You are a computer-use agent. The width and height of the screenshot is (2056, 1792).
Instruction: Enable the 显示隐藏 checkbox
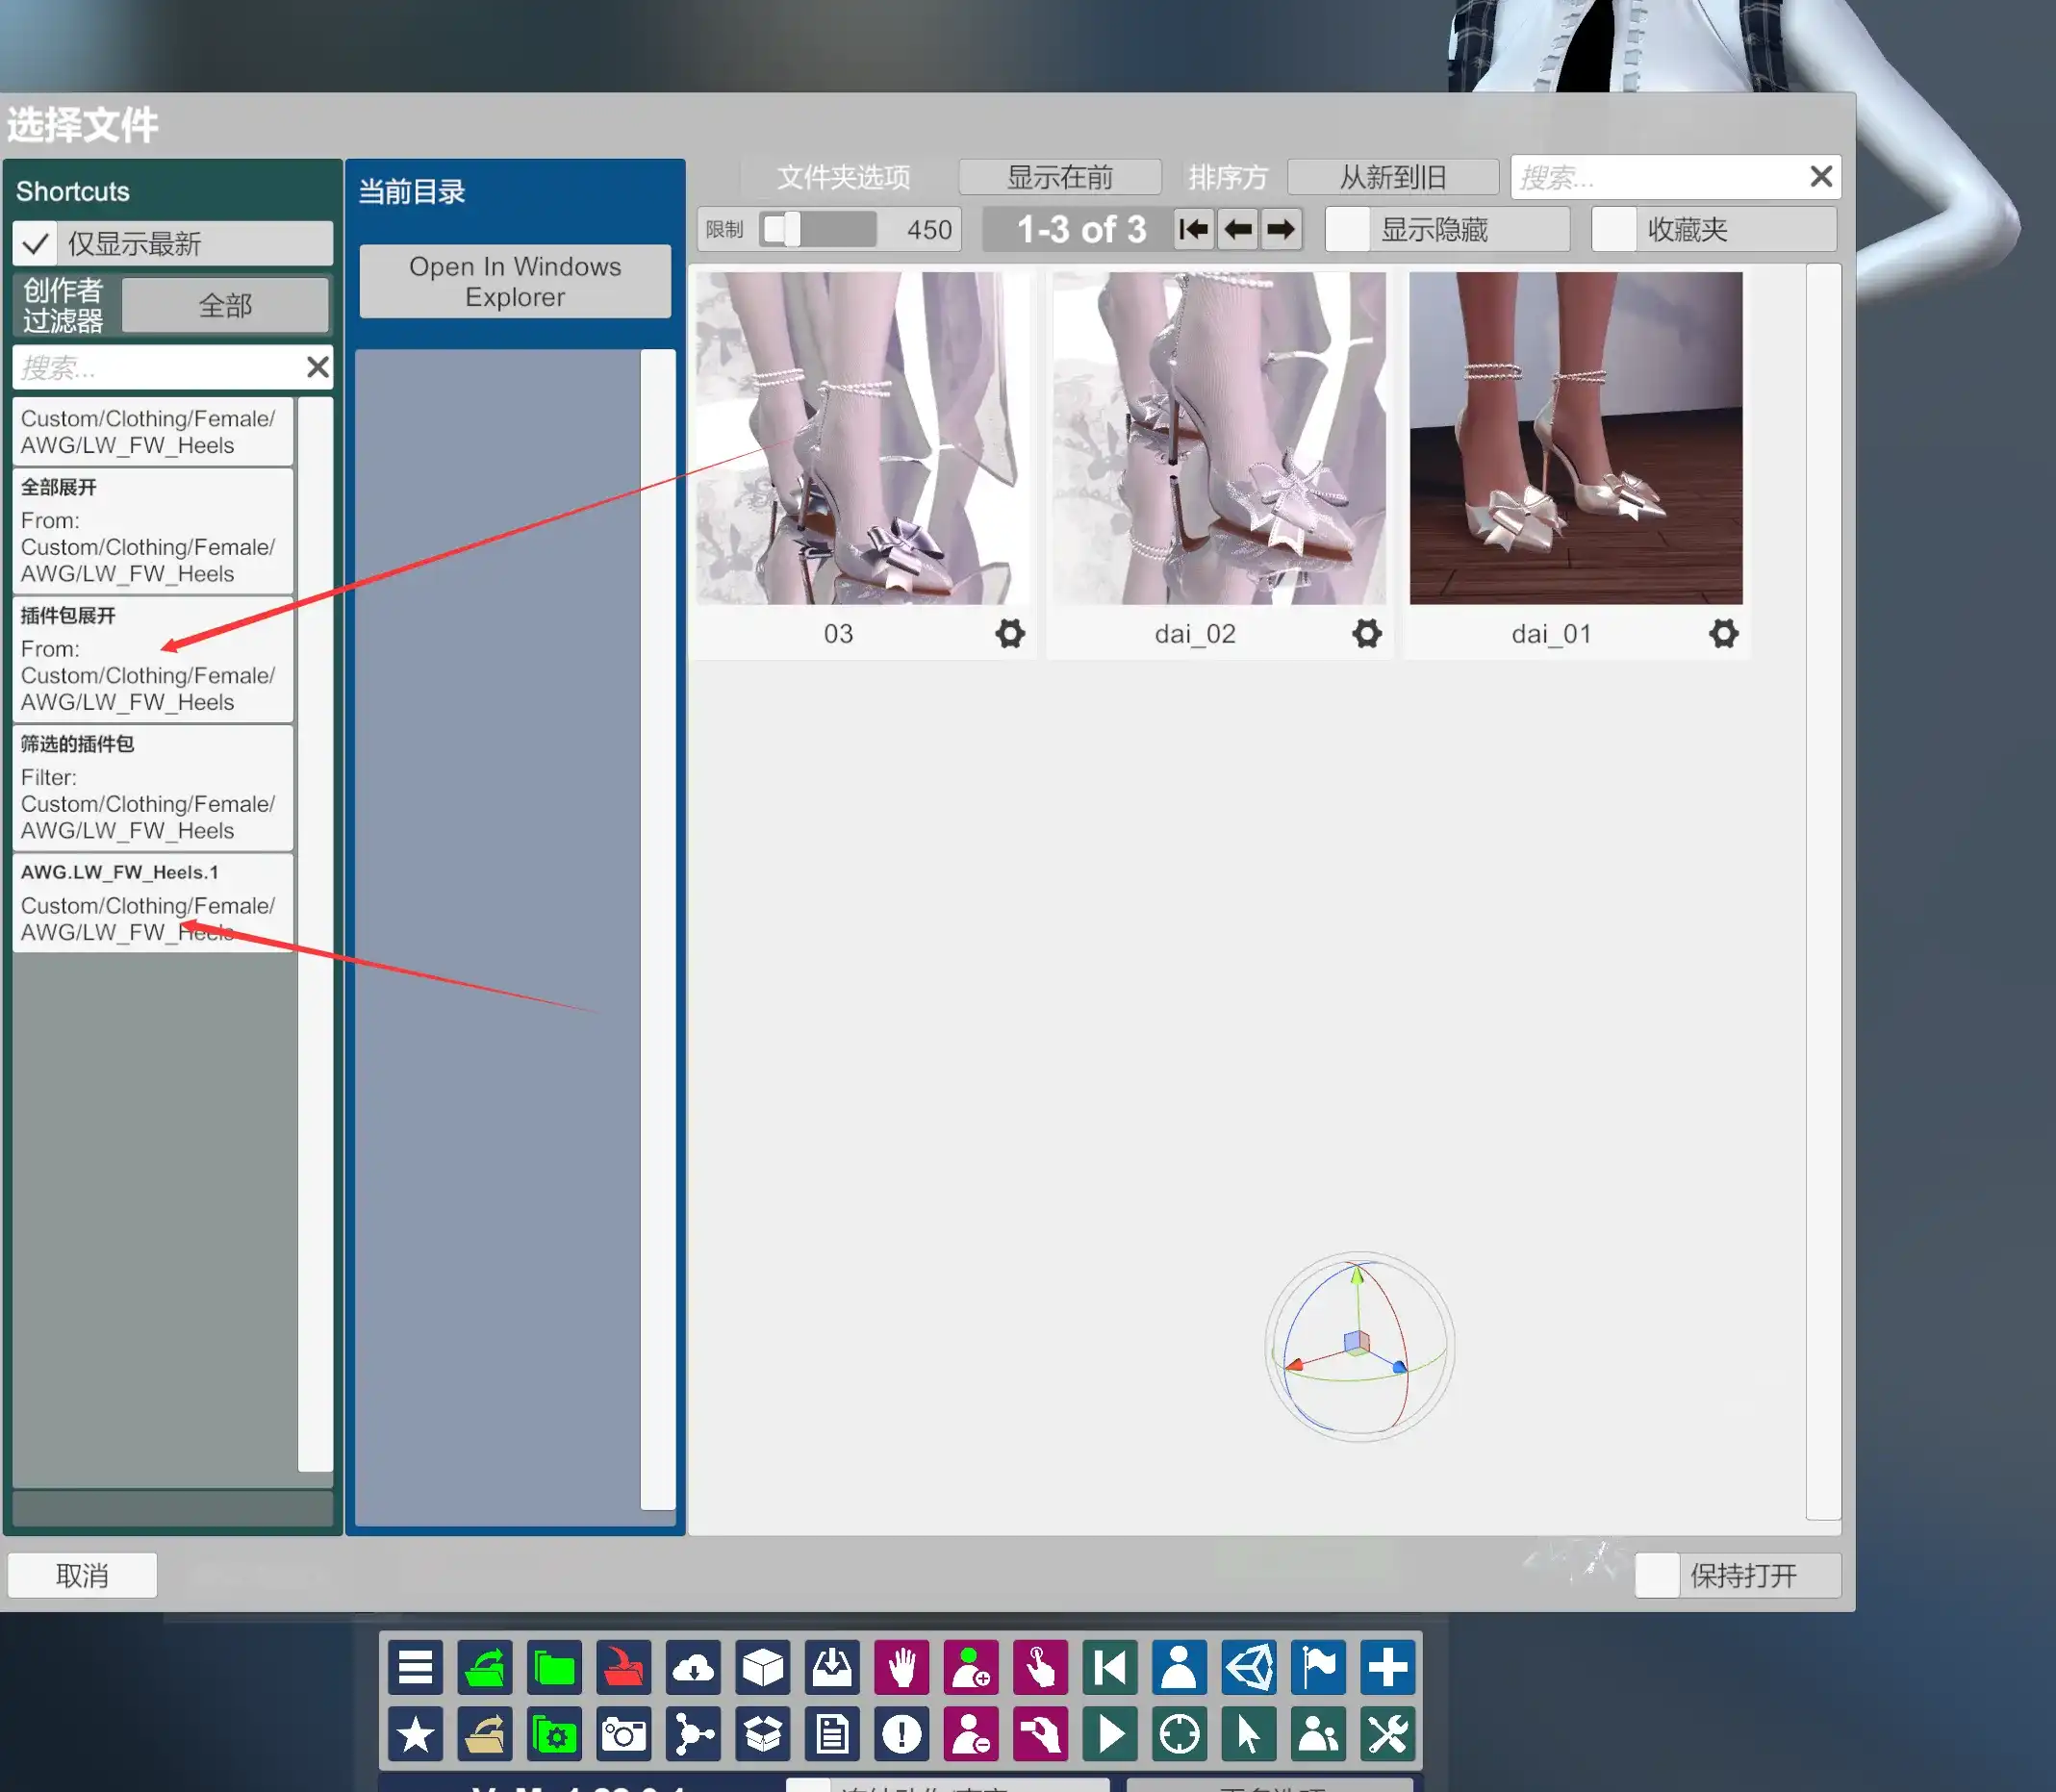[1347, 230]
